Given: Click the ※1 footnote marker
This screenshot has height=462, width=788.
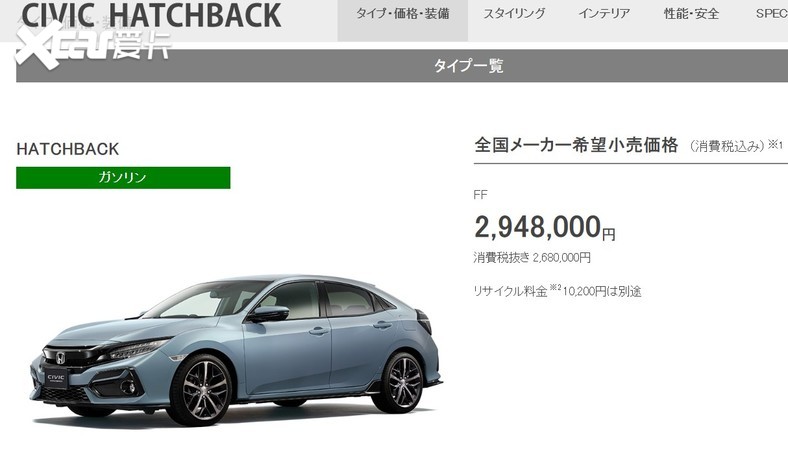Looking at the screenshot, I should (775, 145).
